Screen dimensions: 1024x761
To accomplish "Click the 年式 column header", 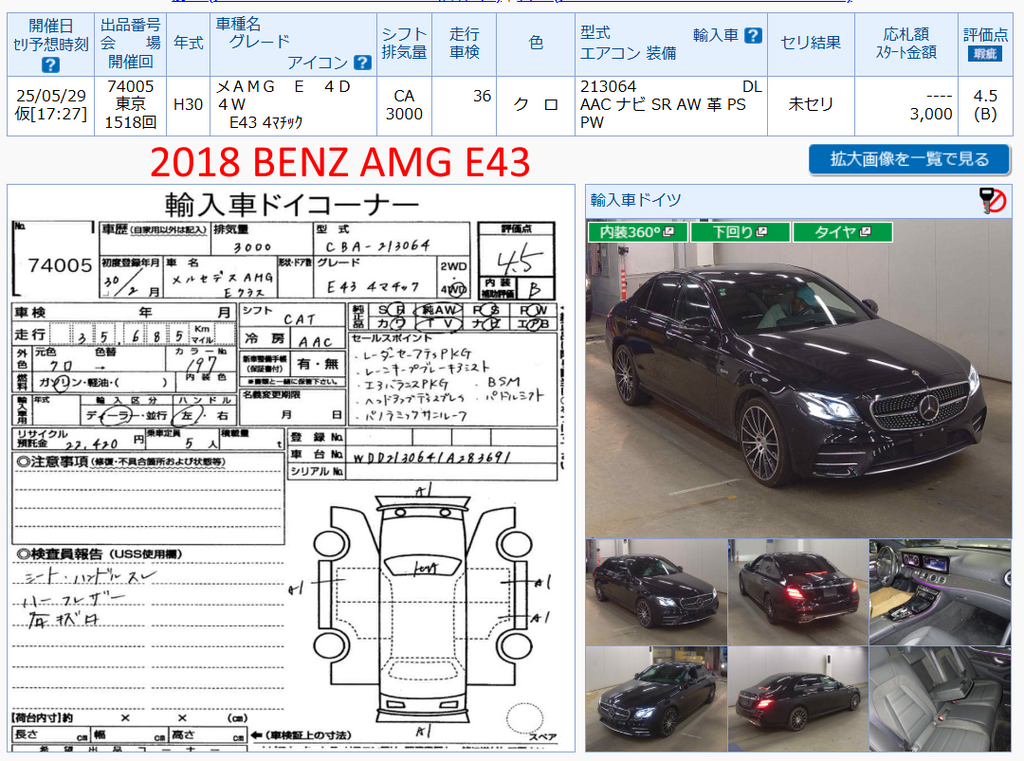I will click(188, 43).
